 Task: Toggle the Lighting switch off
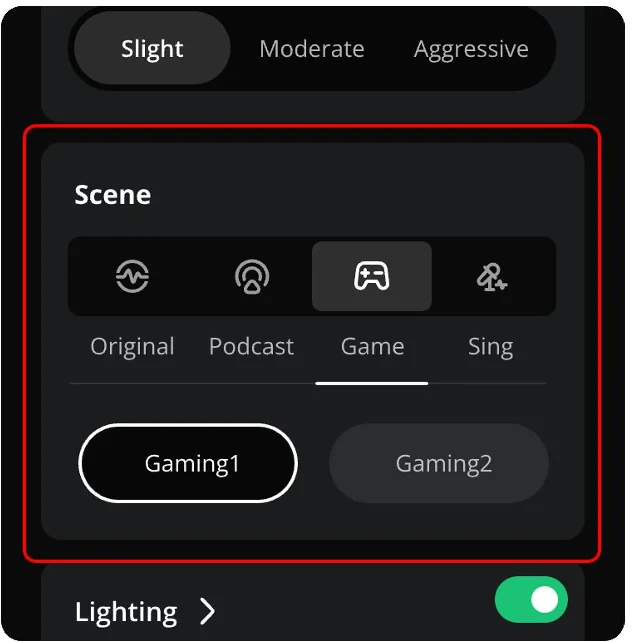tap(531, 600)
